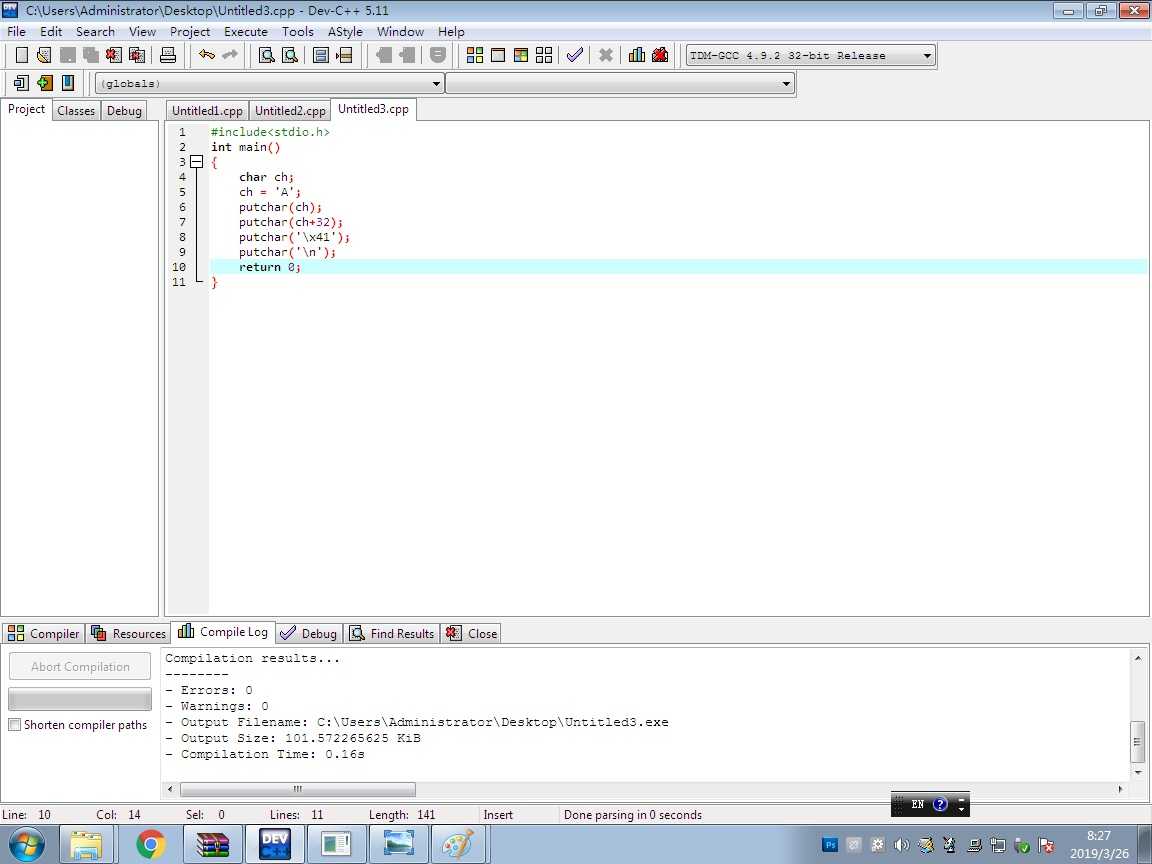Open the Compiler tab in bottom panel
Screen dimensions: 1152x864
point(44,633)
